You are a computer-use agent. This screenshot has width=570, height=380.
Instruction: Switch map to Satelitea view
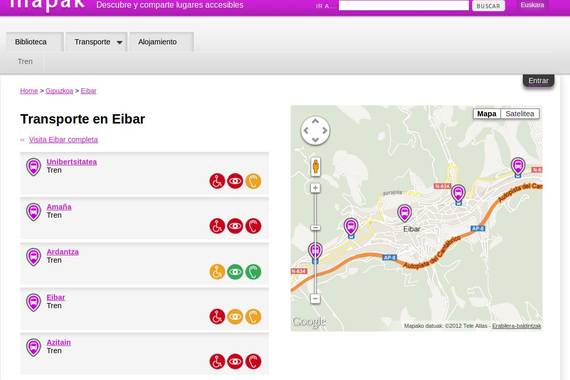(520, 114)
